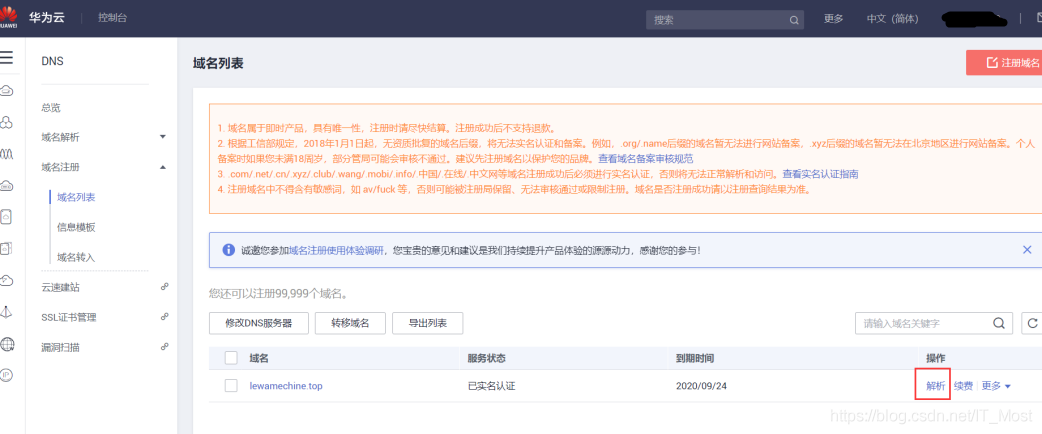Viewport: 1042px width, 434px height.
Task: Click the three-circles cluster icon in left rail
Action: coord(6,122)
